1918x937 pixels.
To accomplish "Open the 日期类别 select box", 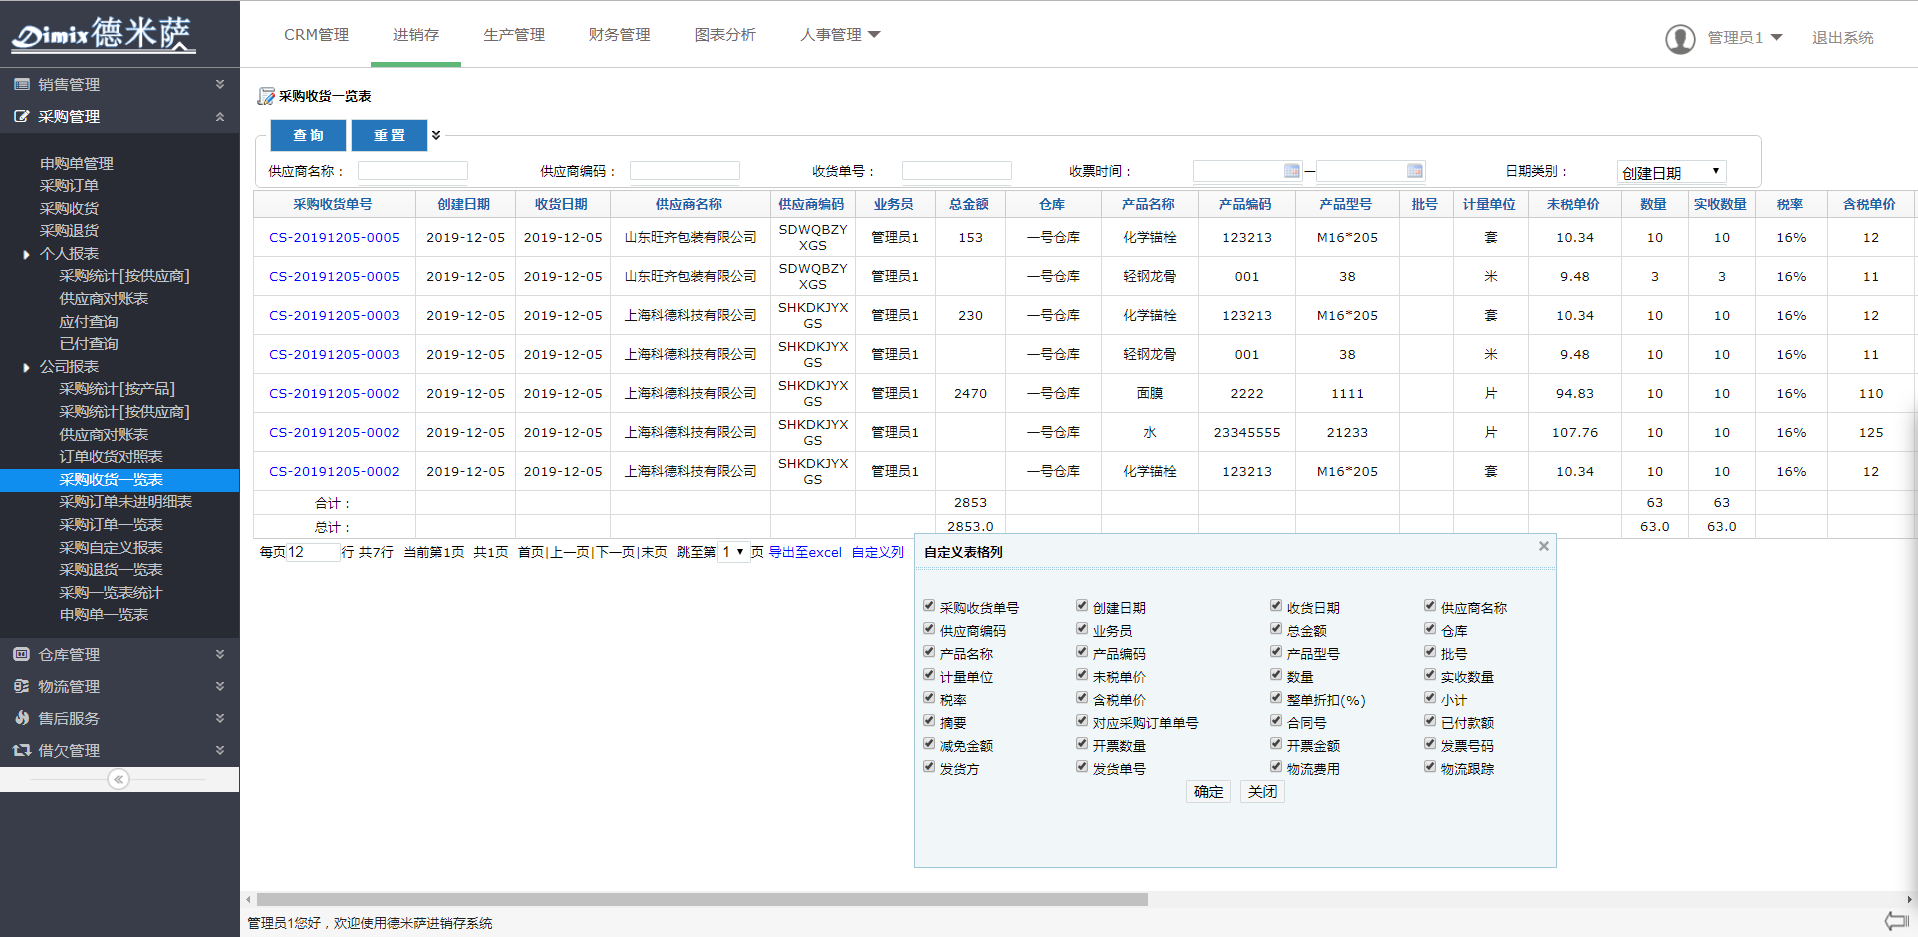I will 1671,172.
